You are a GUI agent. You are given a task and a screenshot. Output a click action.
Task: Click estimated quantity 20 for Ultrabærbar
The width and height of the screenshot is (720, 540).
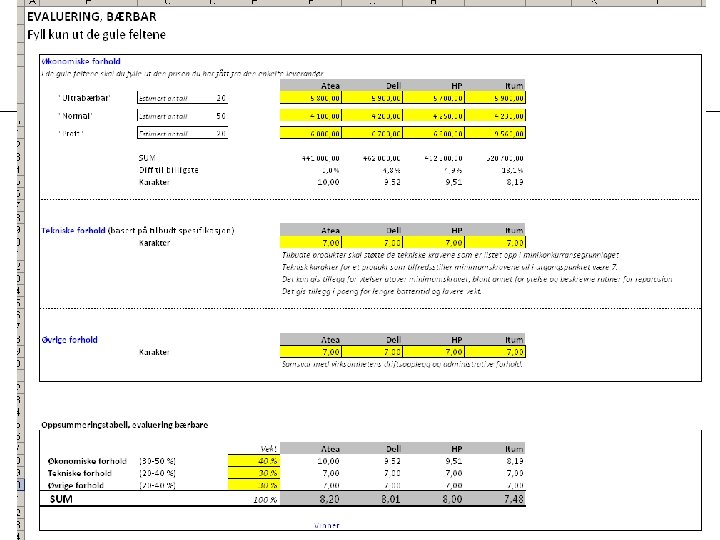[221, 98]
